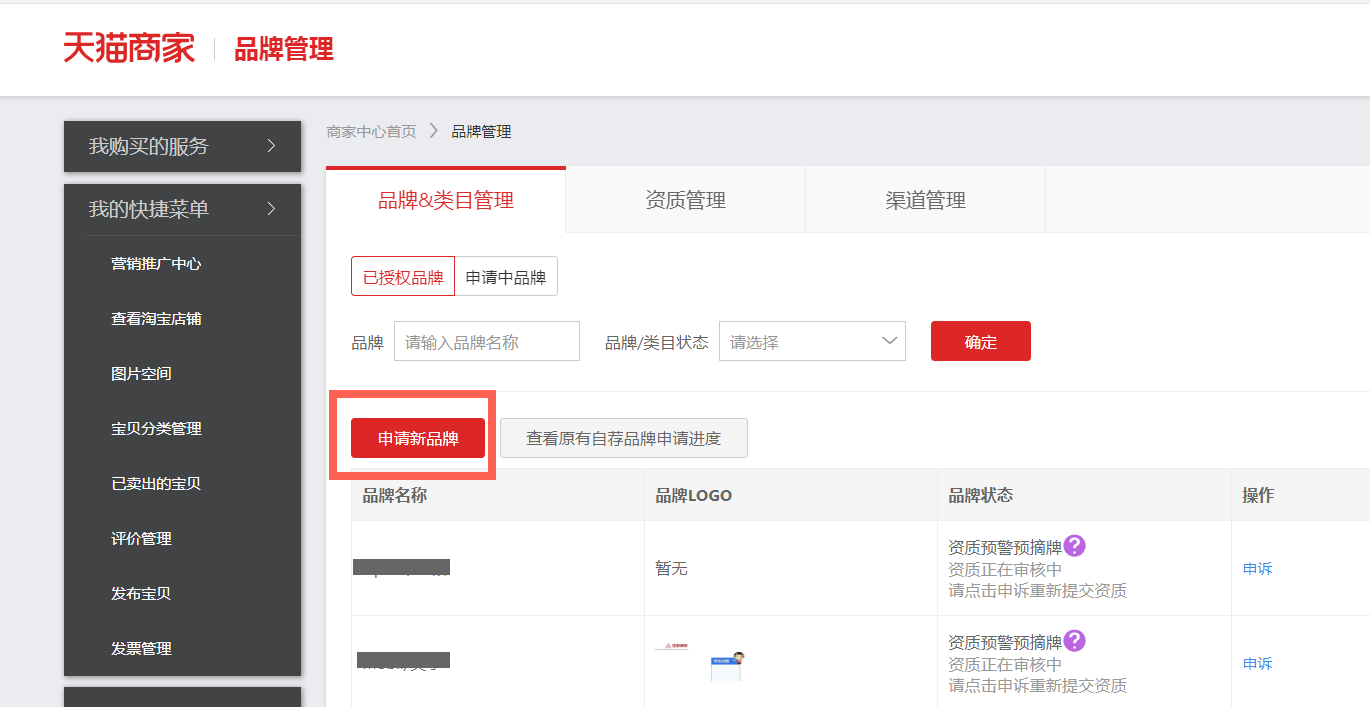Open the 品牌/类目状态 dropdown

tap(812, 341)
